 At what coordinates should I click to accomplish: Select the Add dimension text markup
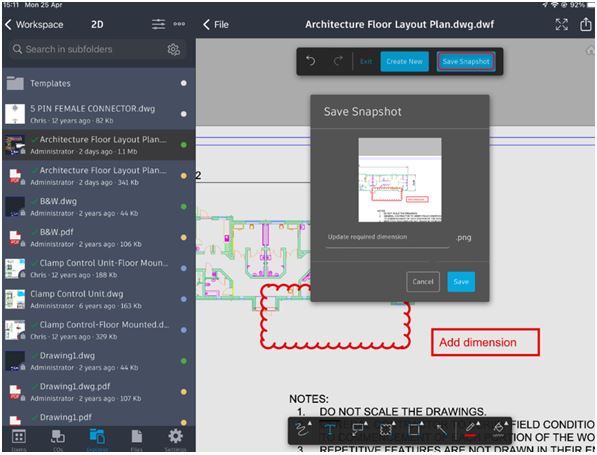485,342
